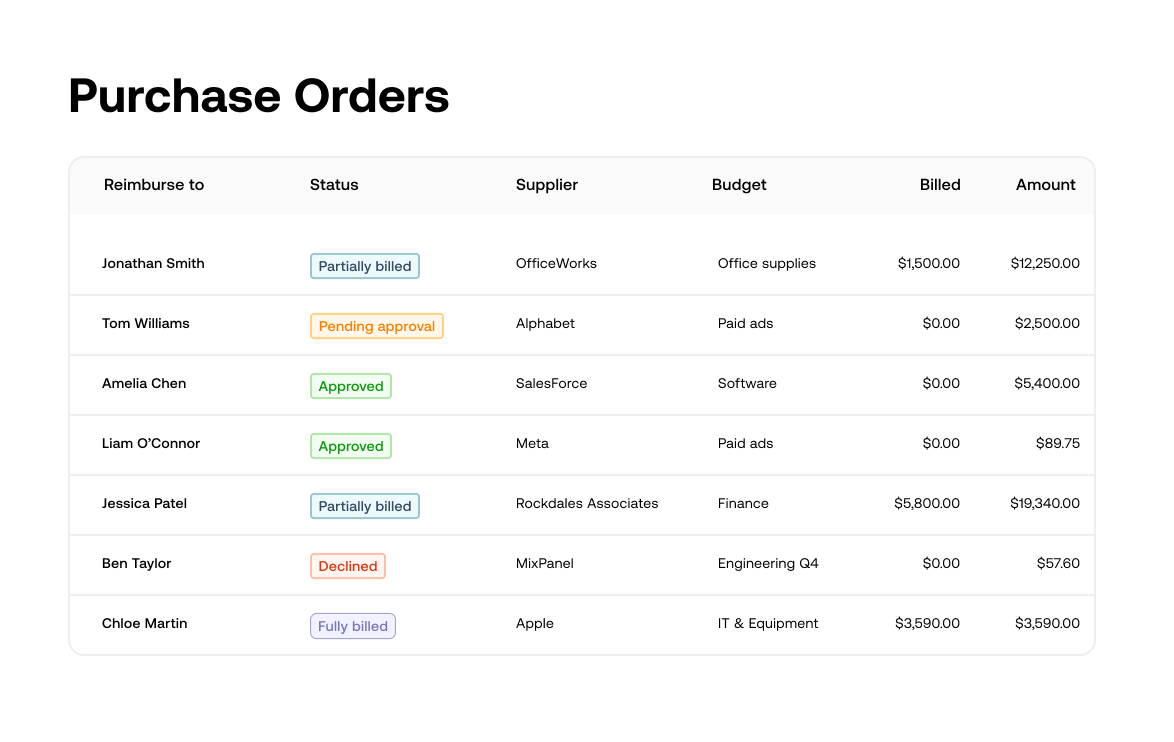Click the Office supplies budget cell
The image size is (1174, 742).
(767, 264)
